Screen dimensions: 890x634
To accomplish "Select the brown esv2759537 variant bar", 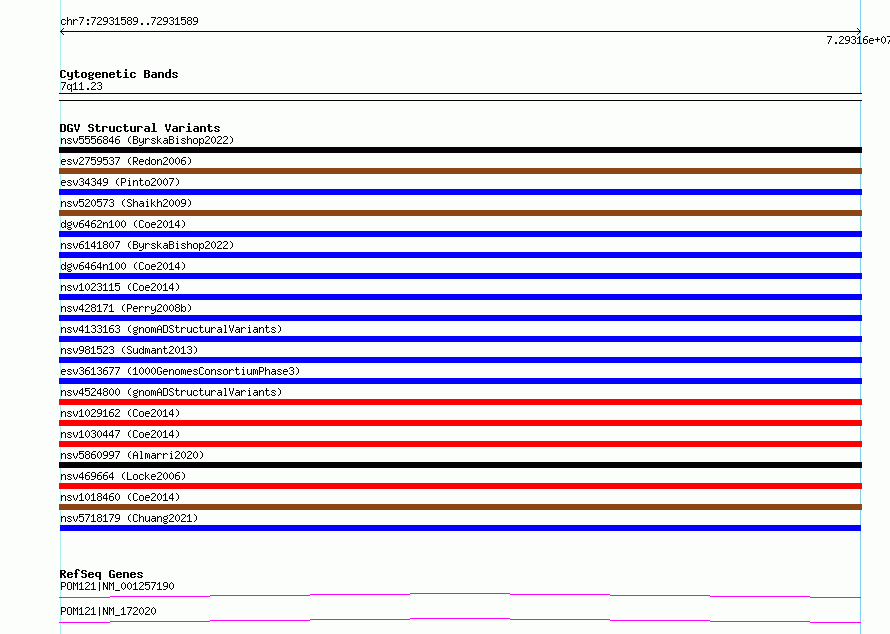I will click(460, 171).
